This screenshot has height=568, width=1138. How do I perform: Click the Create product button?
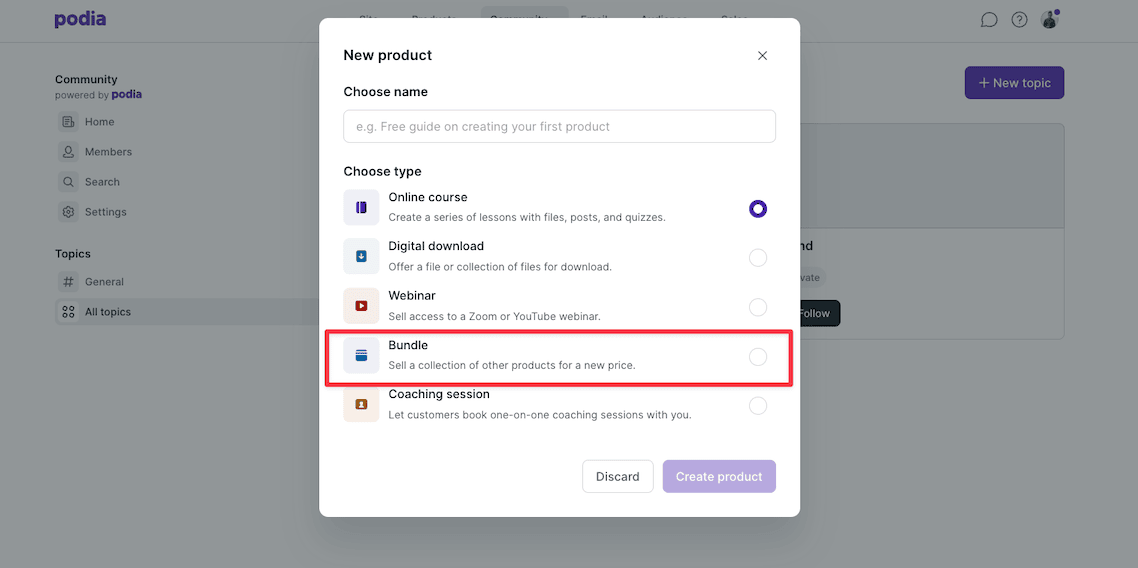(719, 477)
